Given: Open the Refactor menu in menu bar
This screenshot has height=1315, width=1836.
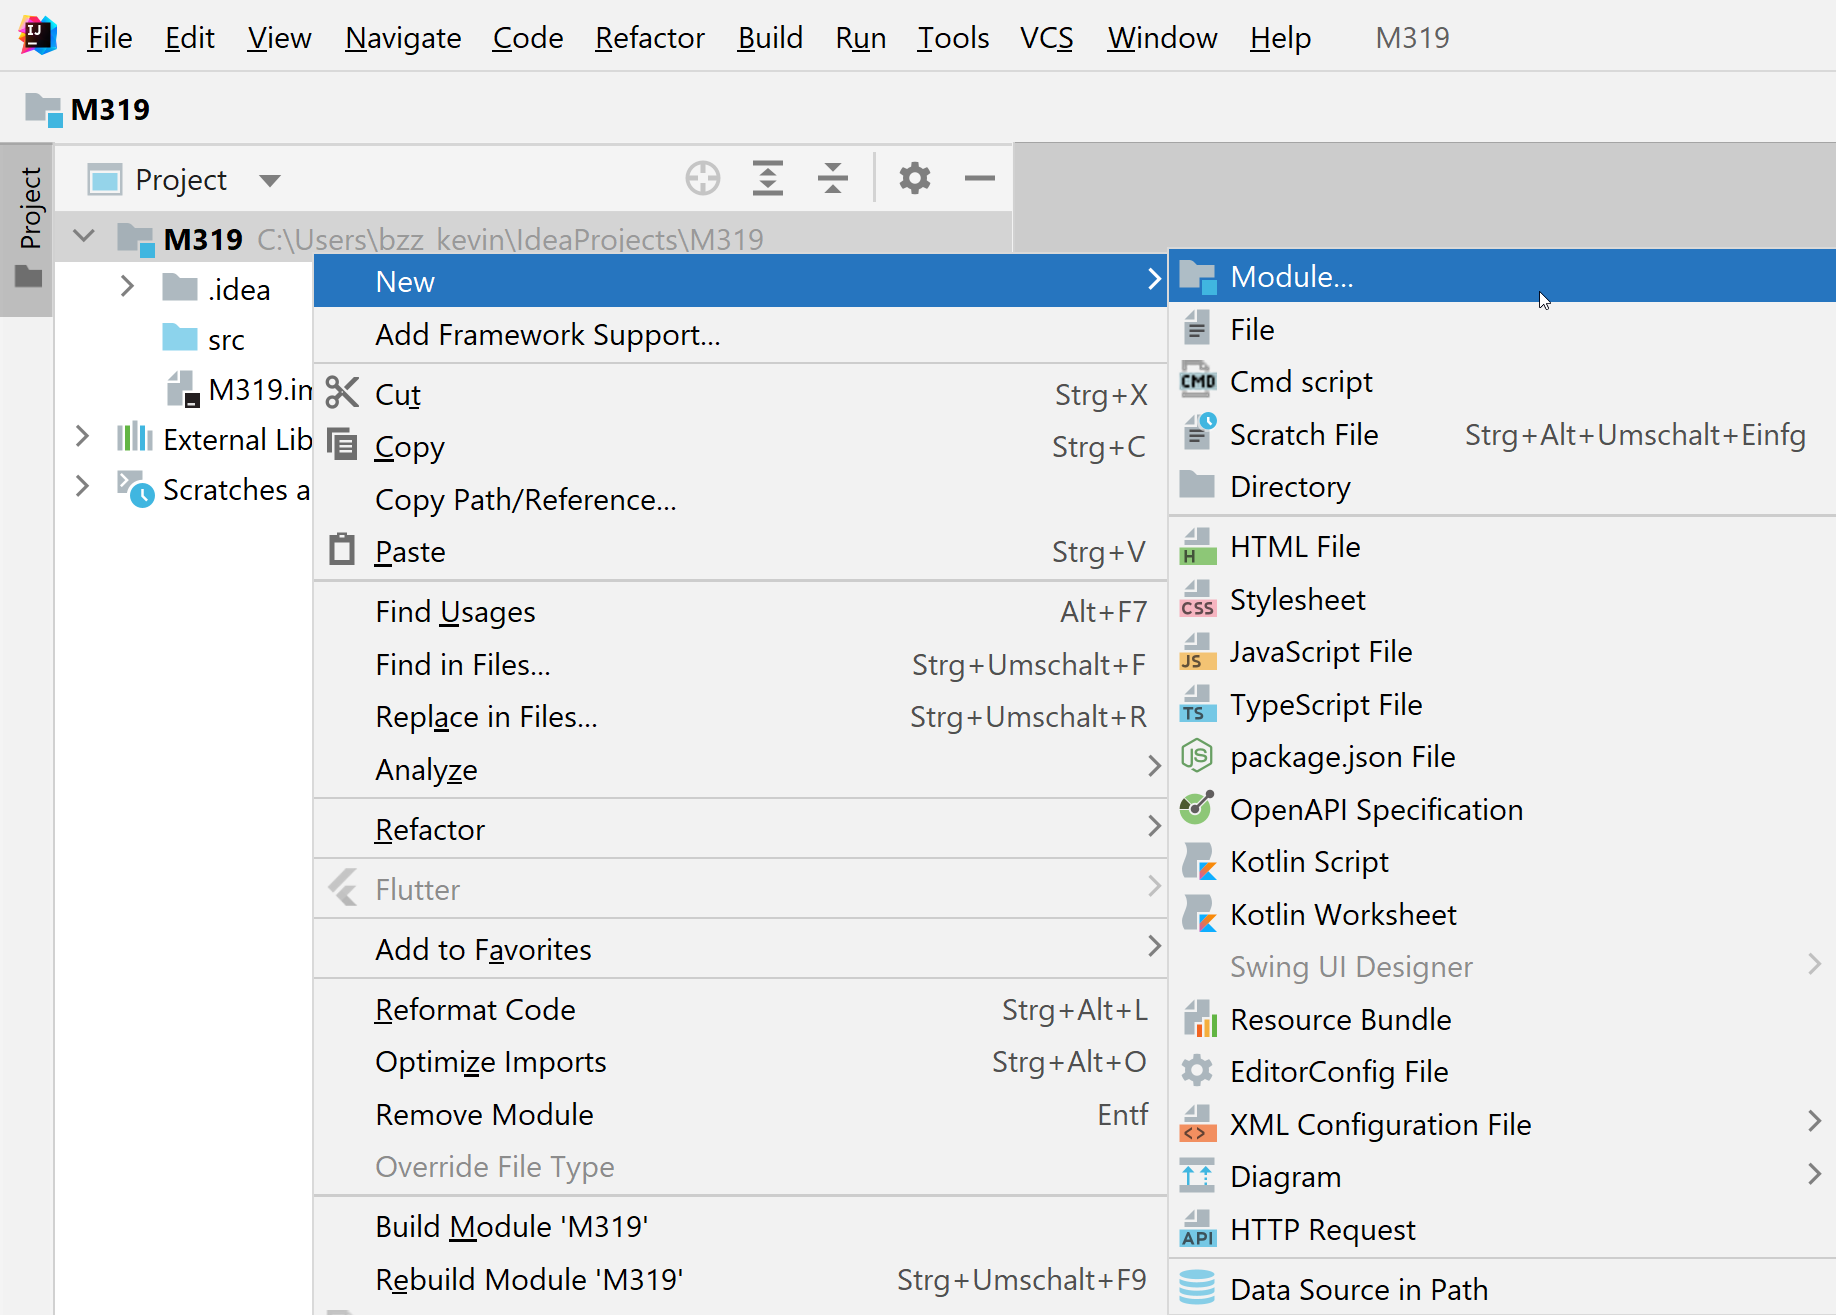Looking at the screenshot, I should point(650,38).
